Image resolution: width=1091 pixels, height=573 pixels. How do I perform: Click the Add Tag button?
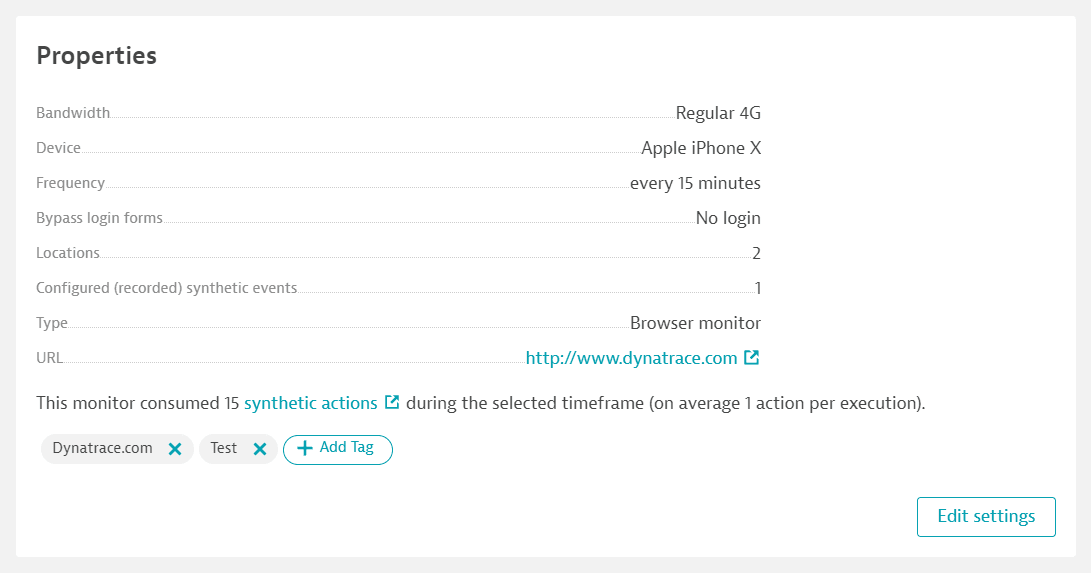click(337, 449)
